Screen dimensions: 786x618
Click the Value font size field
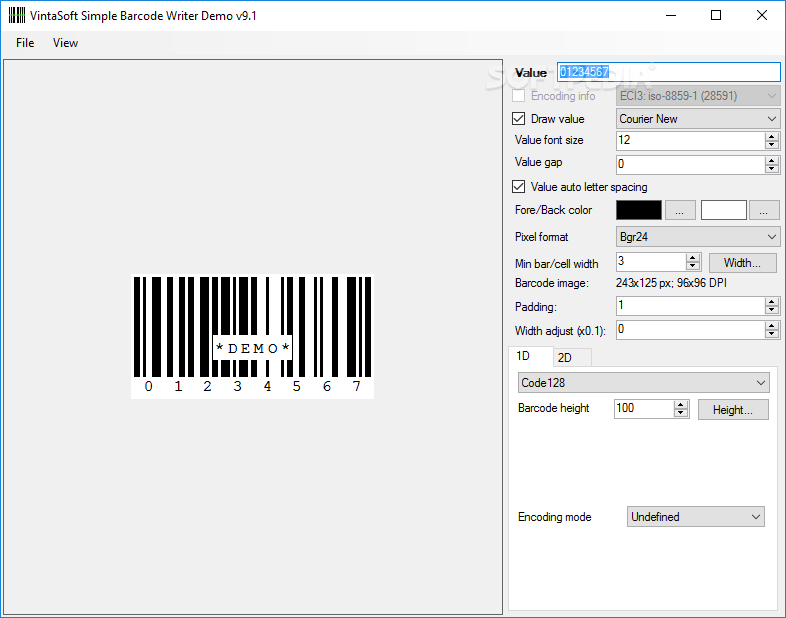click(691, 141)
